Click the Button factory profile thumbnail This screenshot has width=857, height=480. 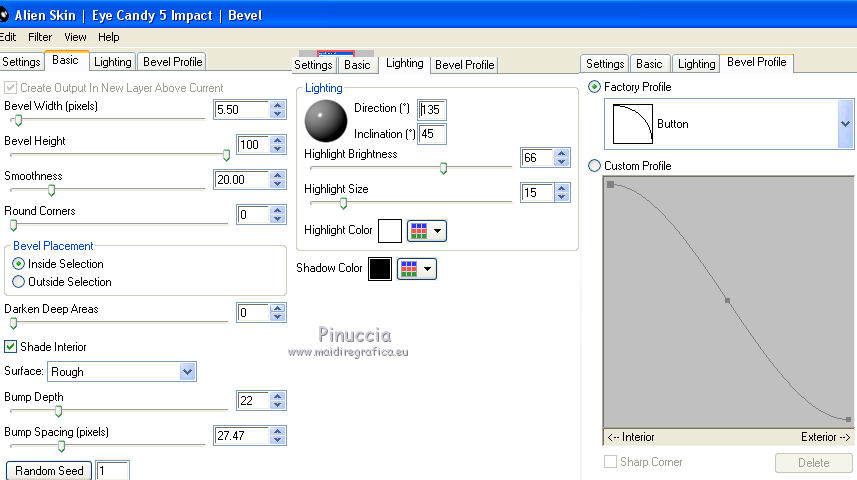click(633, 124)
